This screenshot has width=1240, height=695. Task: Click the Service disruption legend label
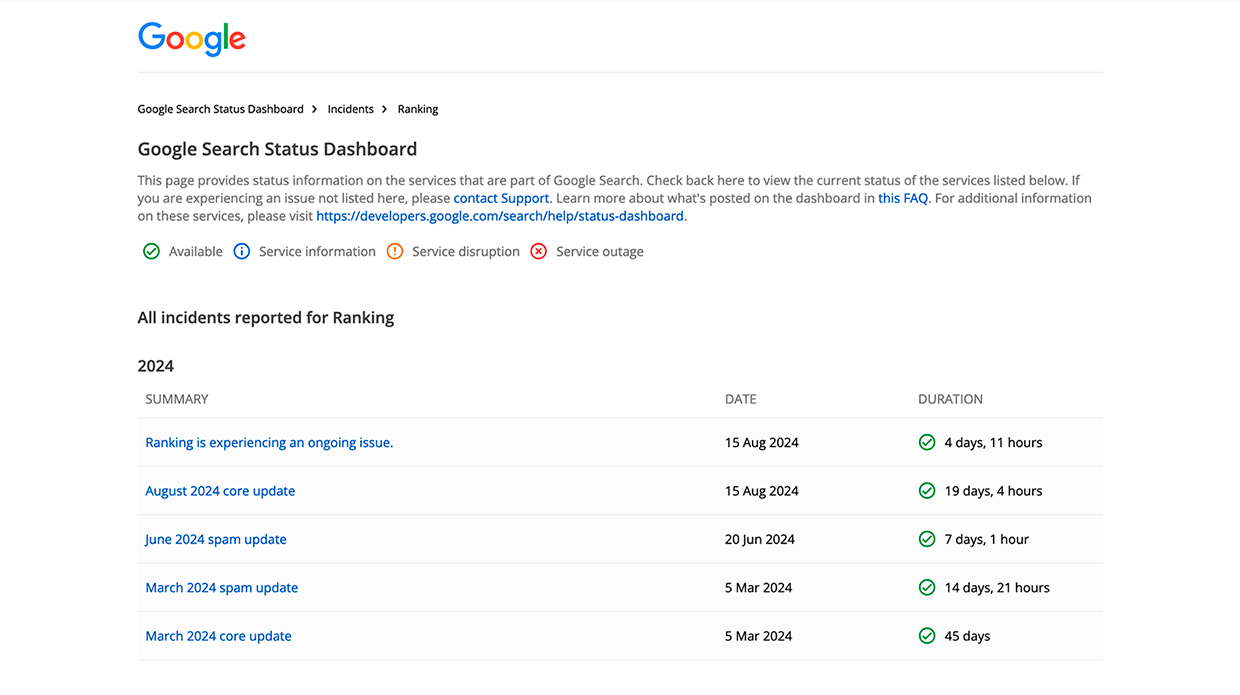[x=466, y=252]
